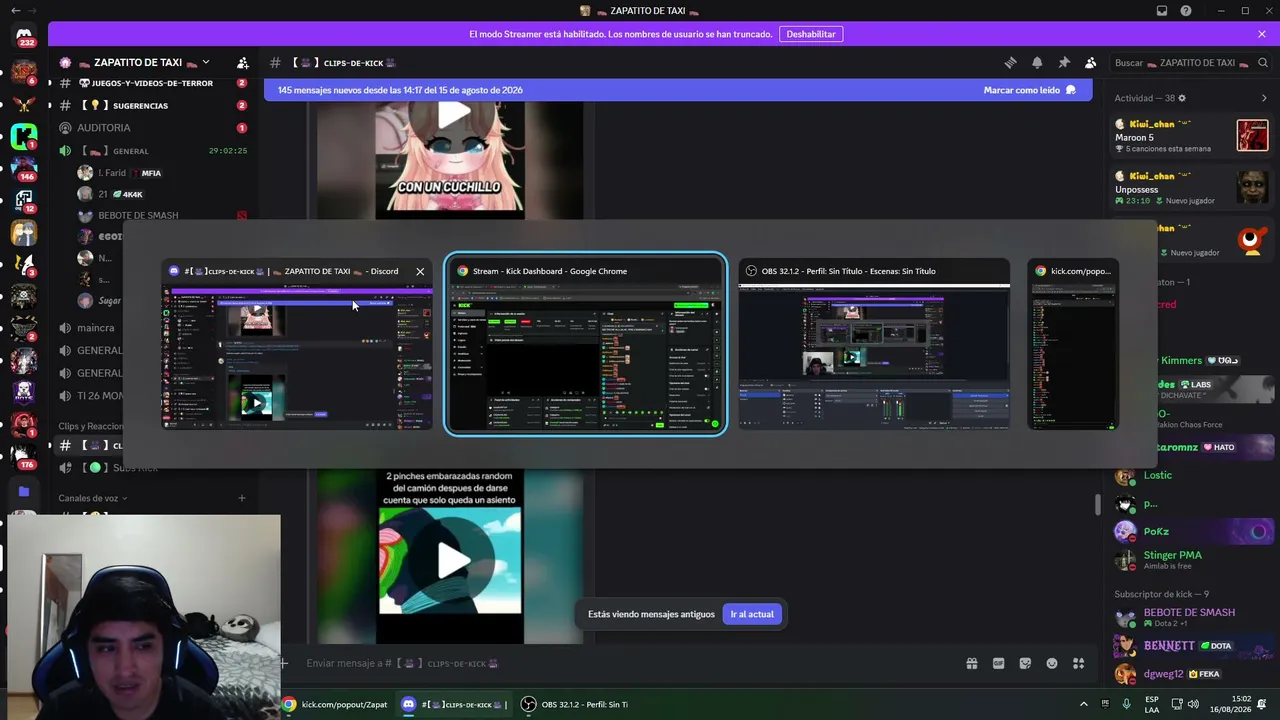Open the Maroon 5 activity card

(1191, 135)
